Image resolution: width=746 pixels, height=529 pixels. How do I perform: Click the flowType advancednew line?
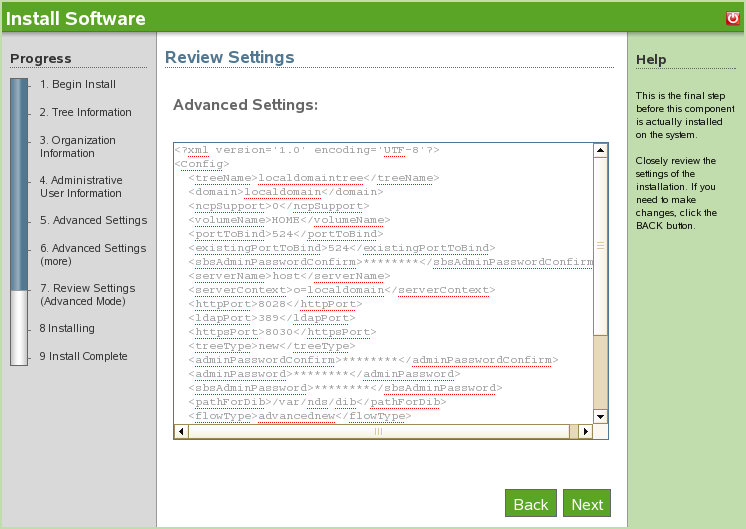[300, 416]
